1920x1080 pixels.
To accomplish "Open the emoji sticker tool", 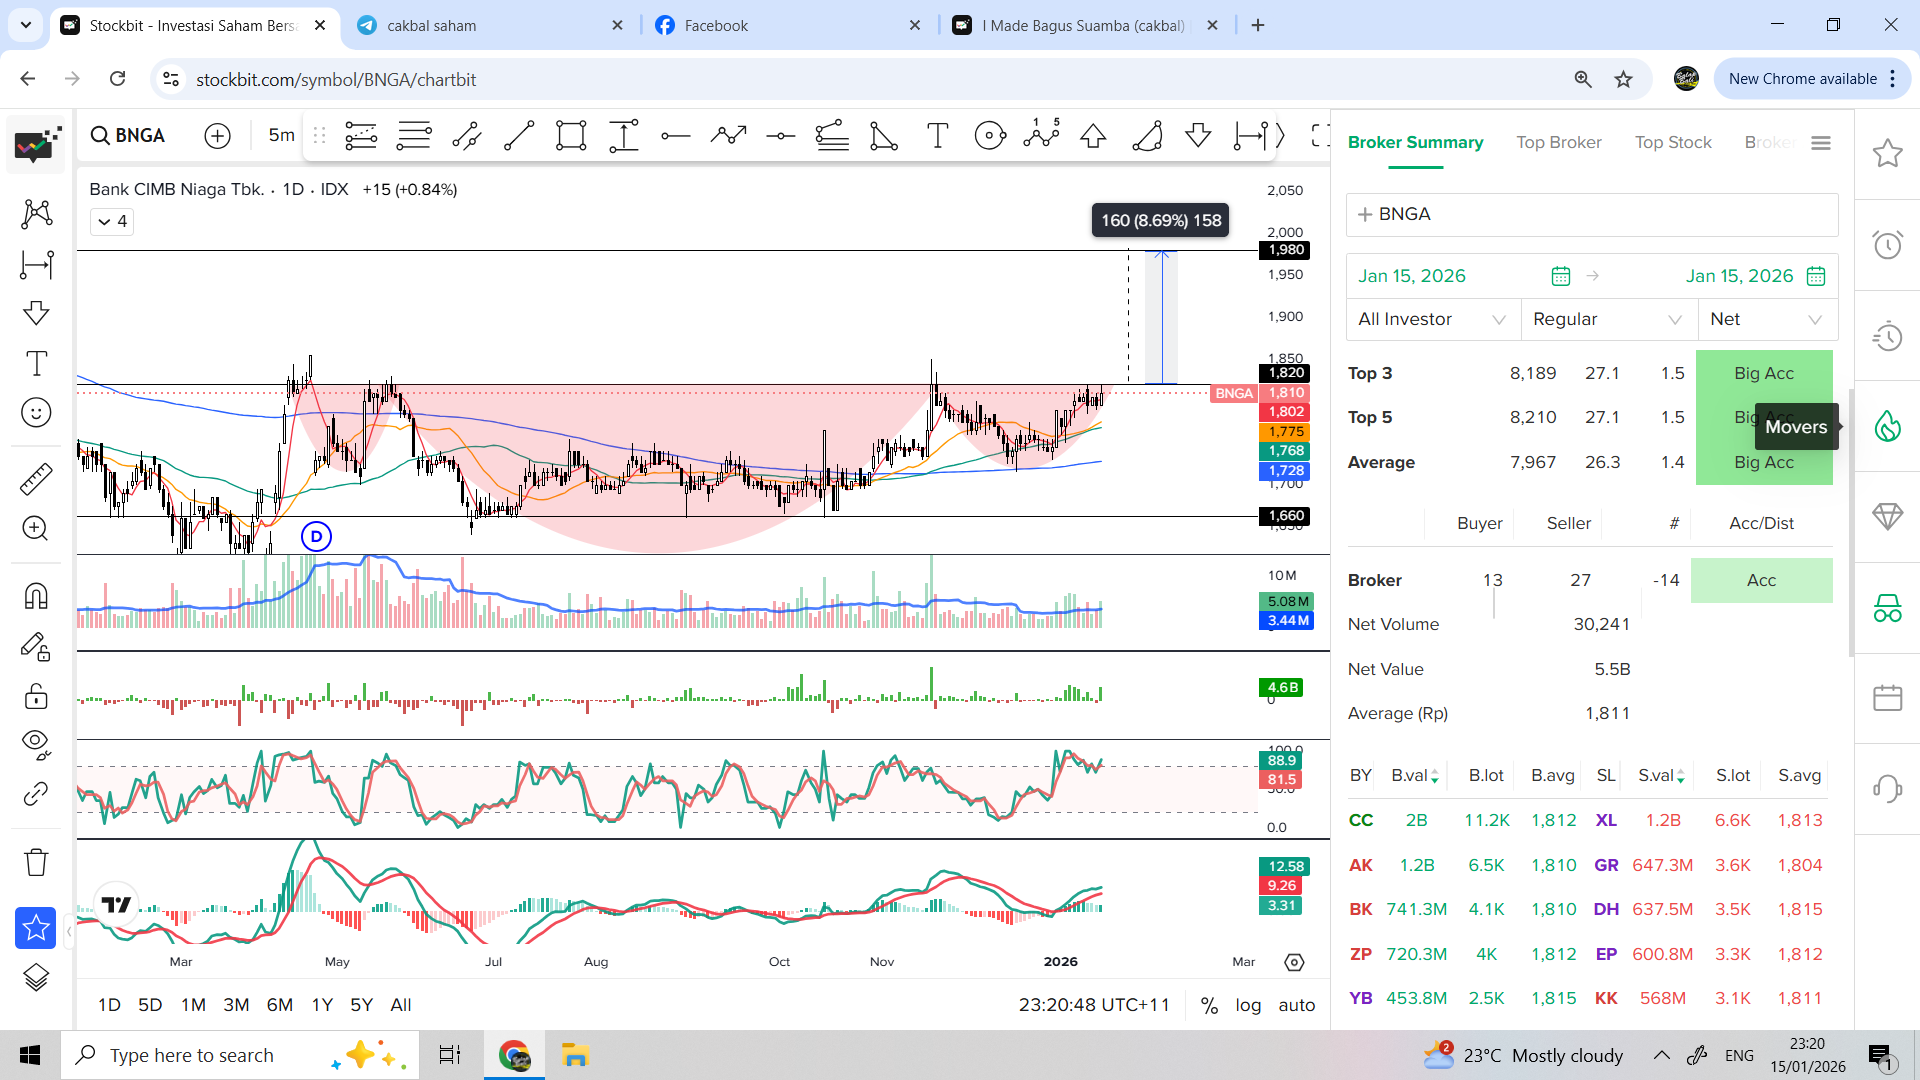I will (x=36, y=412).
